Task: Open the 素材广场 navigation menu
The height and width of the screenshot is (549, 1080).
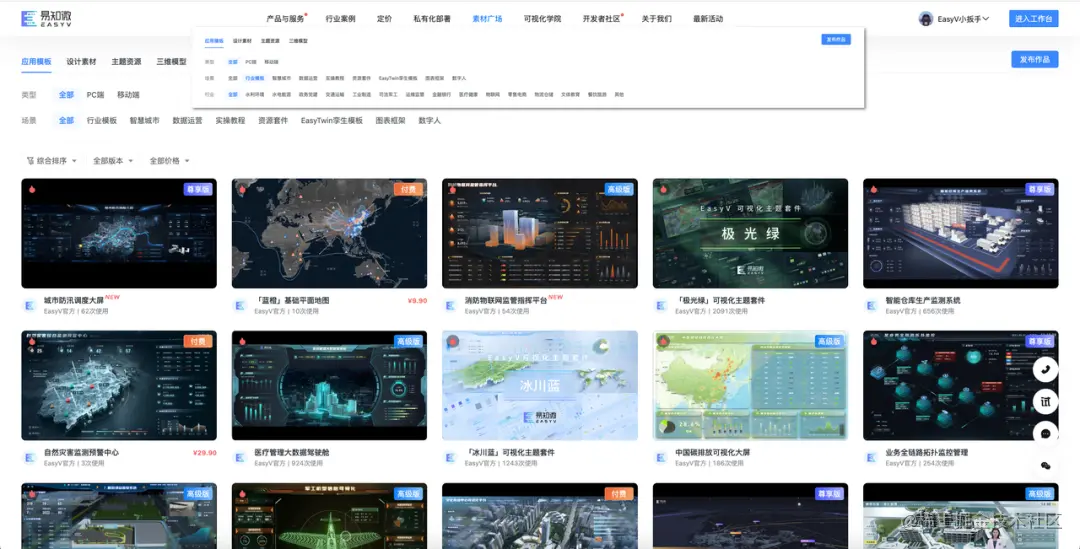Action: click(487, 19)
